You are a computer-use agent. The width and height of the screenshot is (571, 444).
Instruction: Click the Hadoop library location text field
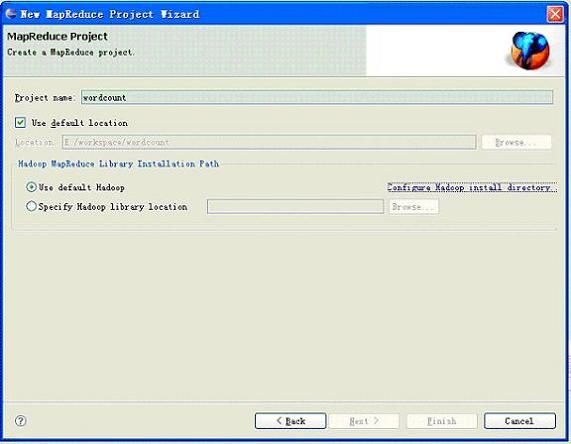(x=295, y=207)
